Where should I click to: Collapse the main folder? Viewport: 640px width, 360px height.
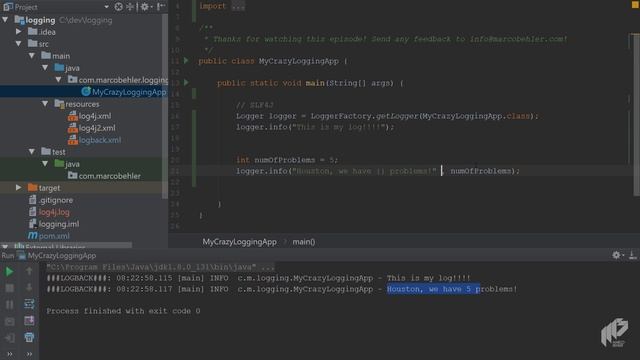[32, 56]
